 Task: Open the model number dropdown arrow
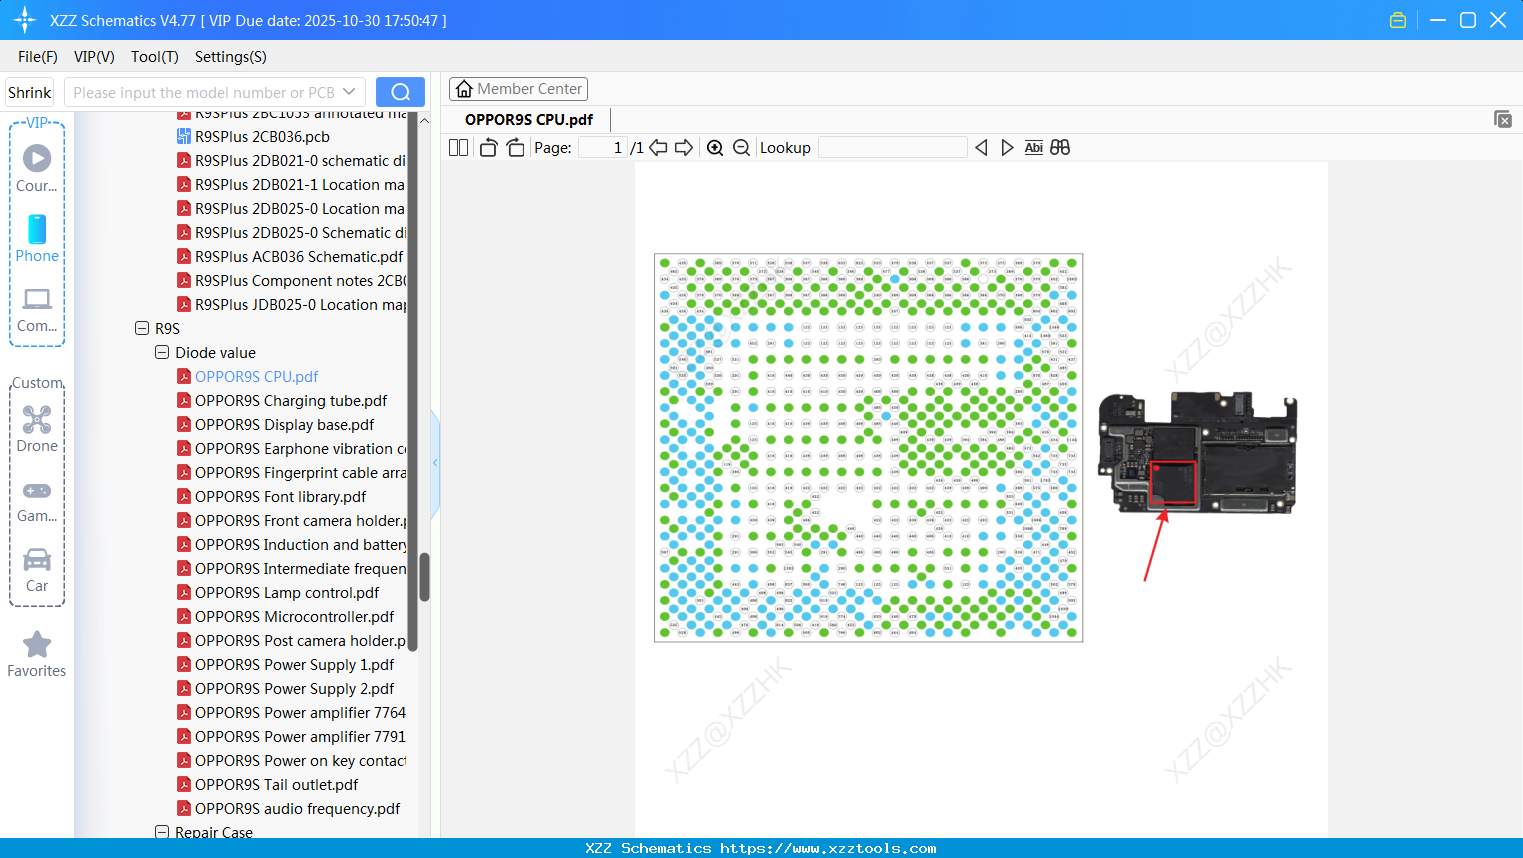point(349,92)
